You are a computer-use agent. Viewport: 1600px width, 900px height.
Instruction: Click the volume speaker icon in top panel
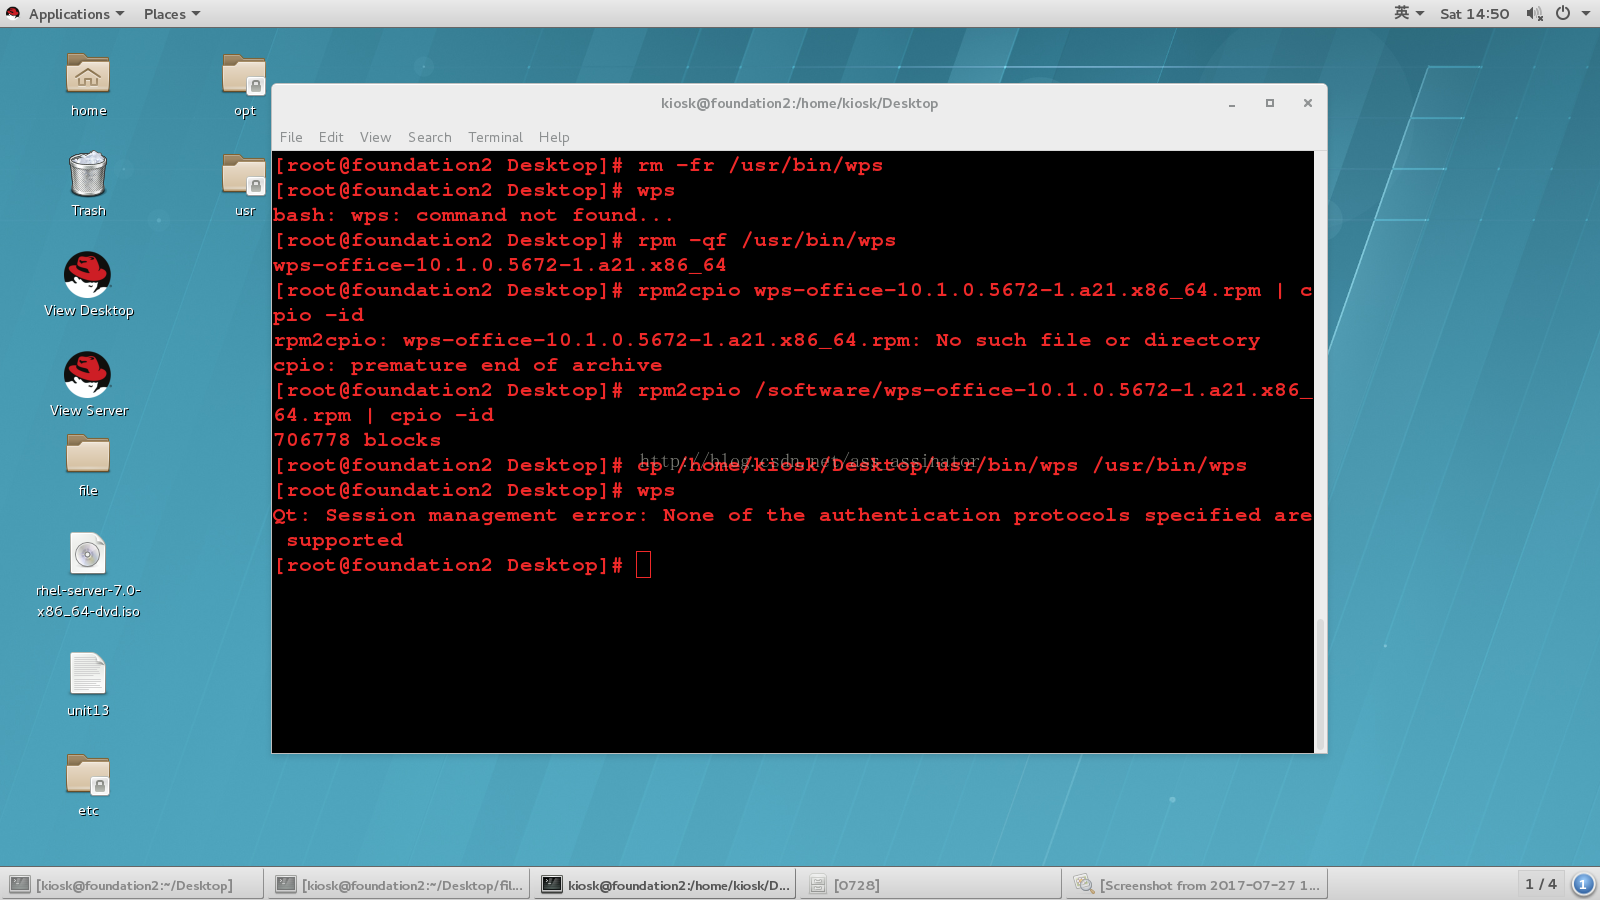1534,14
